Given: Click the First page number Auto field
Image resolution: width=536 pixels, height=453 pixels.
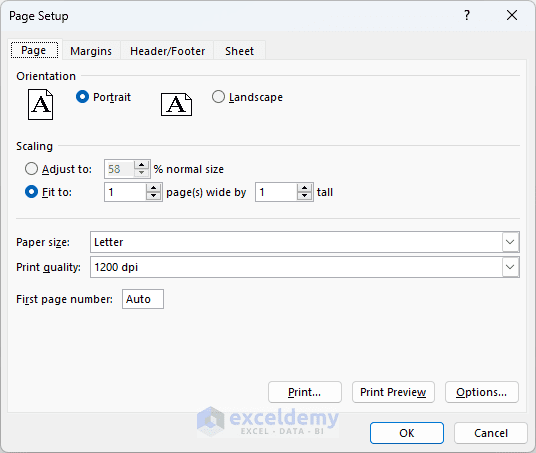Looking at the screenshot, I should (x=143, y=299).
